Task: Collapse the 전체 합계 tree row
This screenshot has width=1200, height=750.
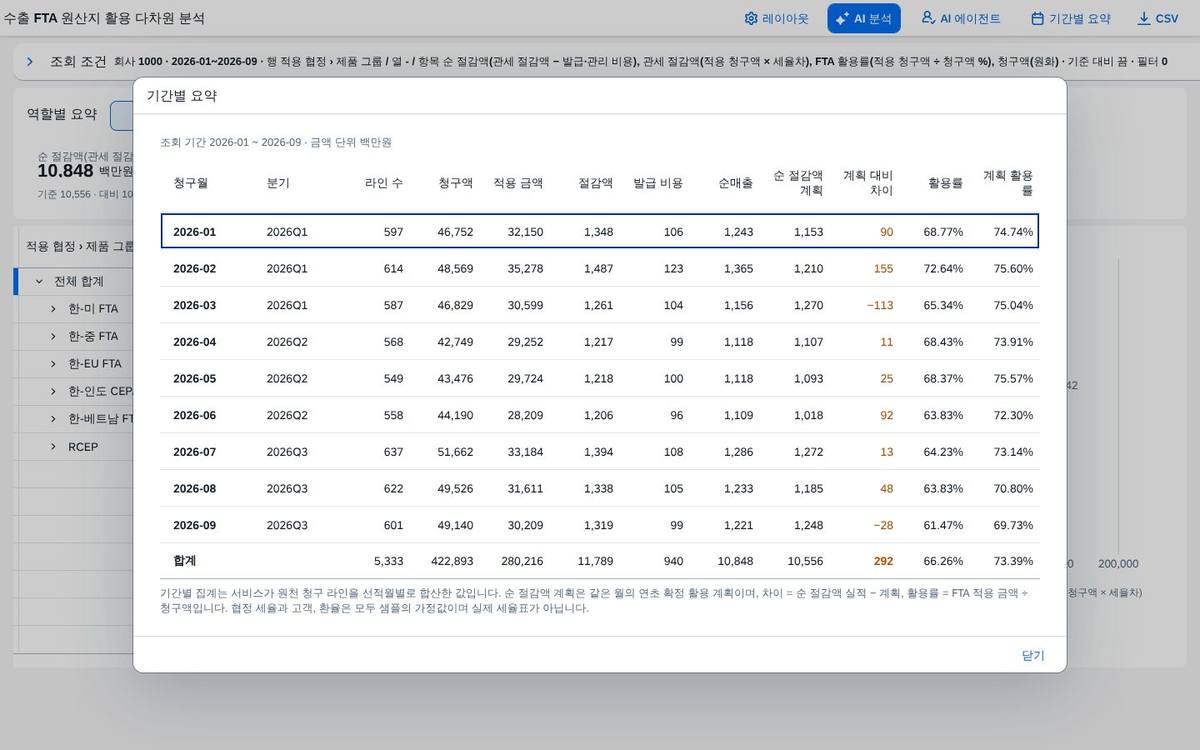Action: pyautogui.click(x=39, y=281)
